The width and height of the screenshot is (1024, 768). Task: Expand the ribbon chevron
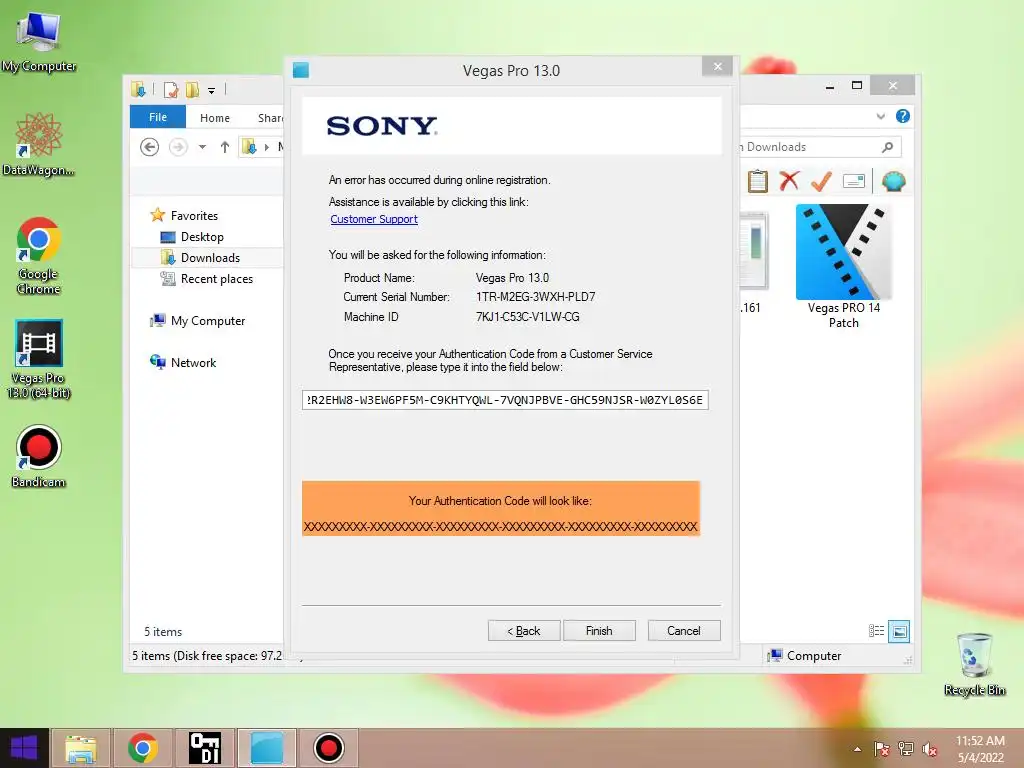click(881, 116)
